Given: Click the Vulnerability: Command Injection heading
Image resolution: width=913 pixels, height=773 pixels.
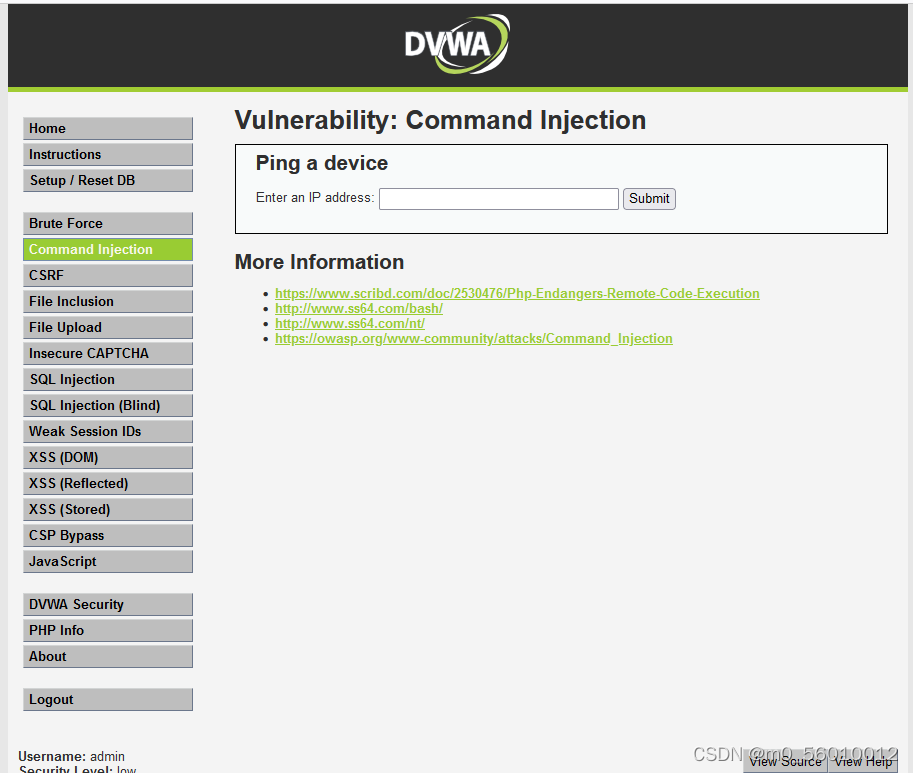Looking at the screenshot, I should pos(440,120).
